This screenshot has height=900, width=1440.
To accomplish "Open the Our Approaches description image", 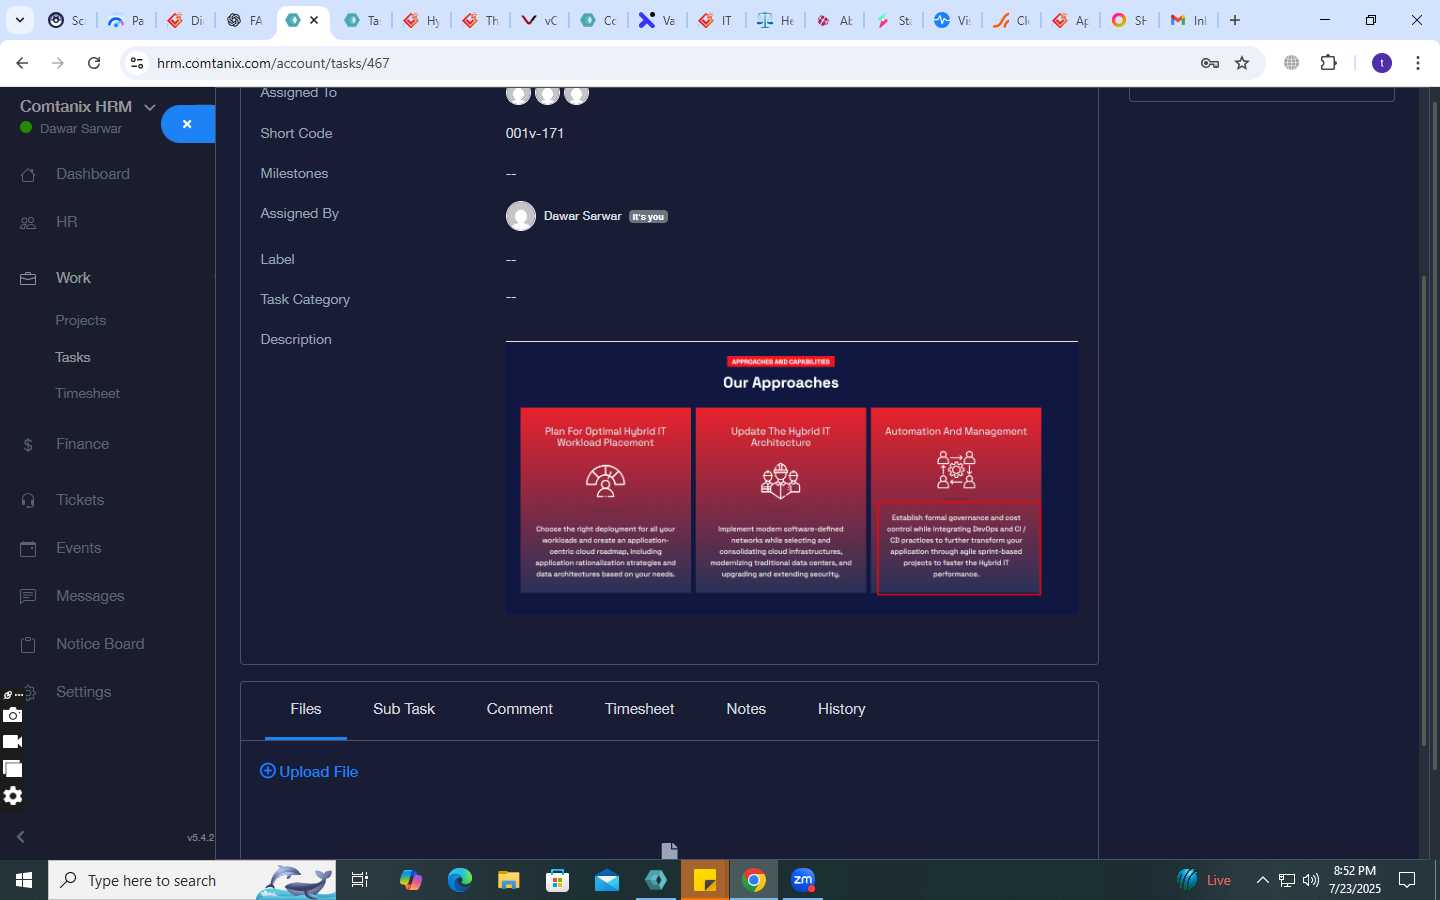I will (x=792, y=479).
